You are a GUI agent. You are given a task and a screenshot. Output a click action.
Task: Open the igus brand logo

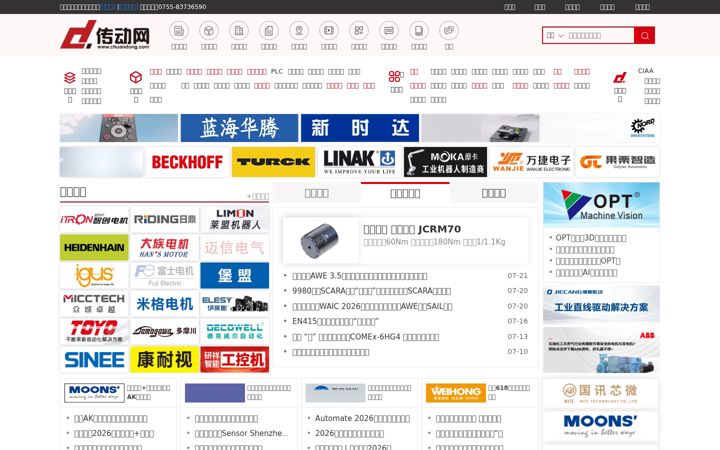click(94, 276)
